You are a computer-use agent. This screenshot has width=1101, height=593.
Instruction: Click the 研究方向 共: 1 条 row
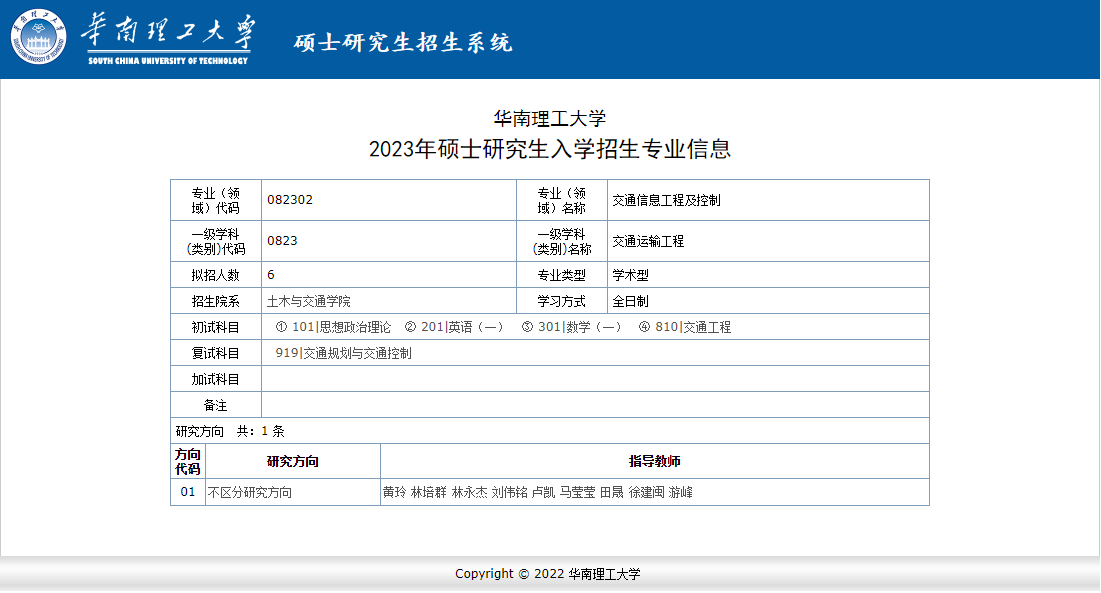tap(550, 431)
